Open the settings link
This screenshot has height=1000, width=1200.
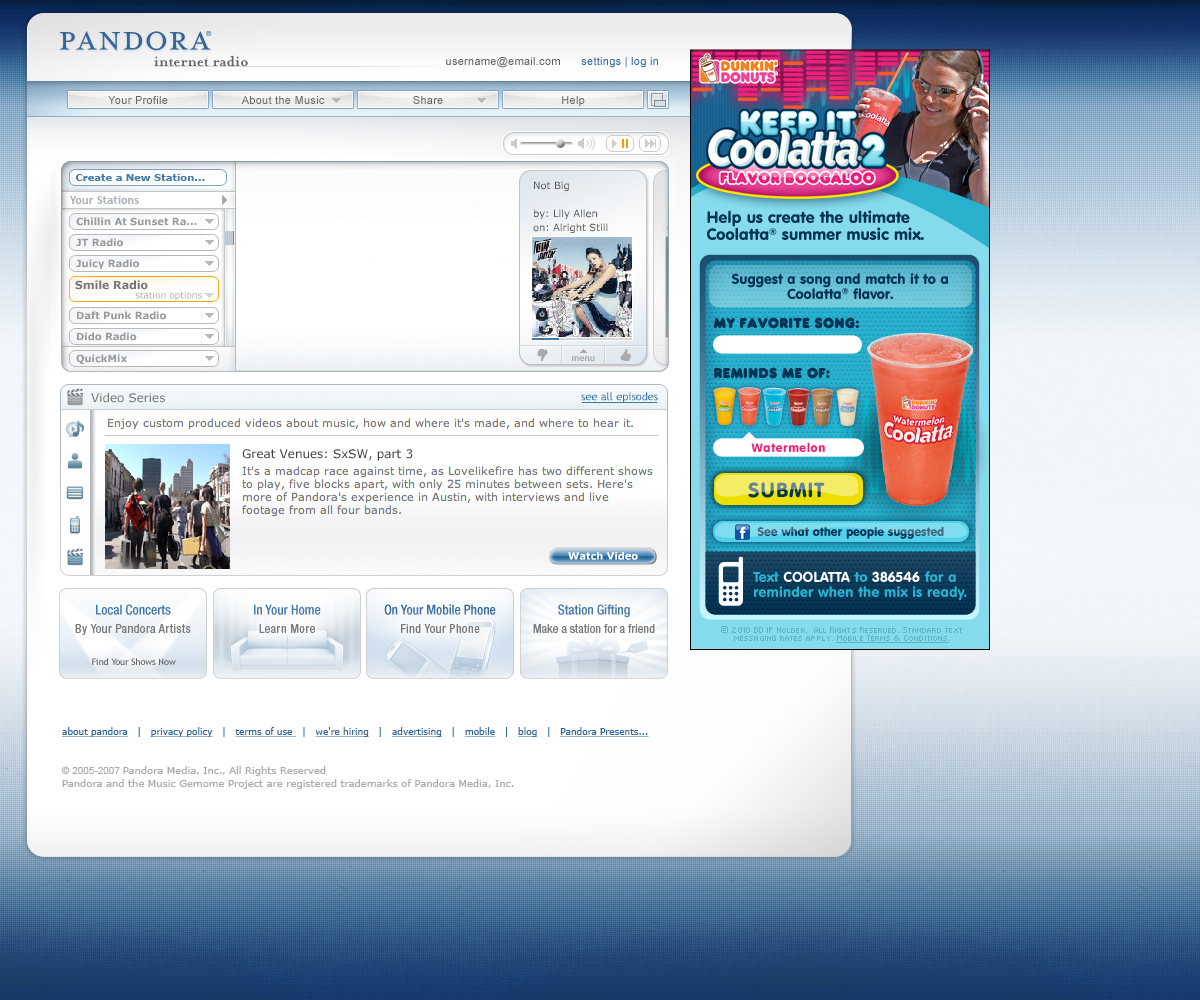click(x=601, y=61)
